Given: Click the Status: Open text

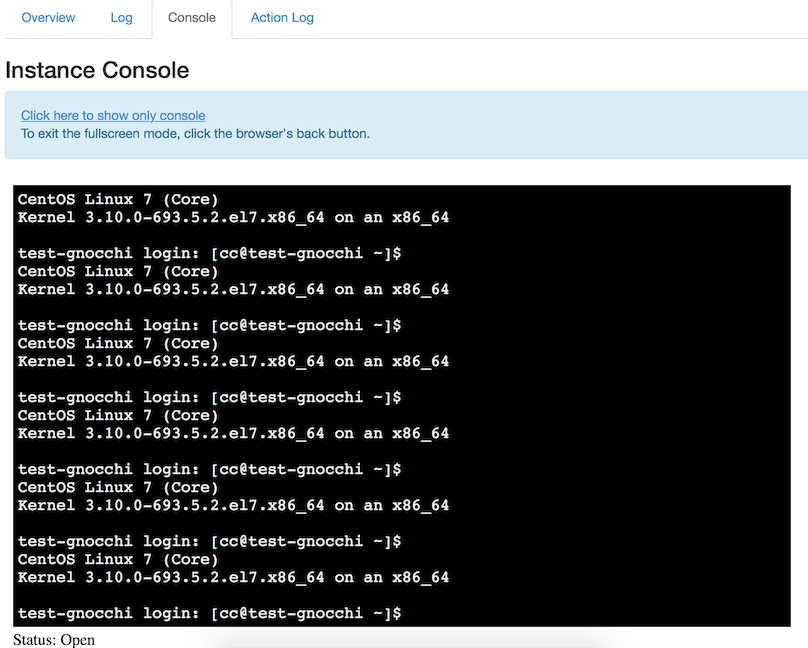Looking at the screenshot, I should (54, 640).
